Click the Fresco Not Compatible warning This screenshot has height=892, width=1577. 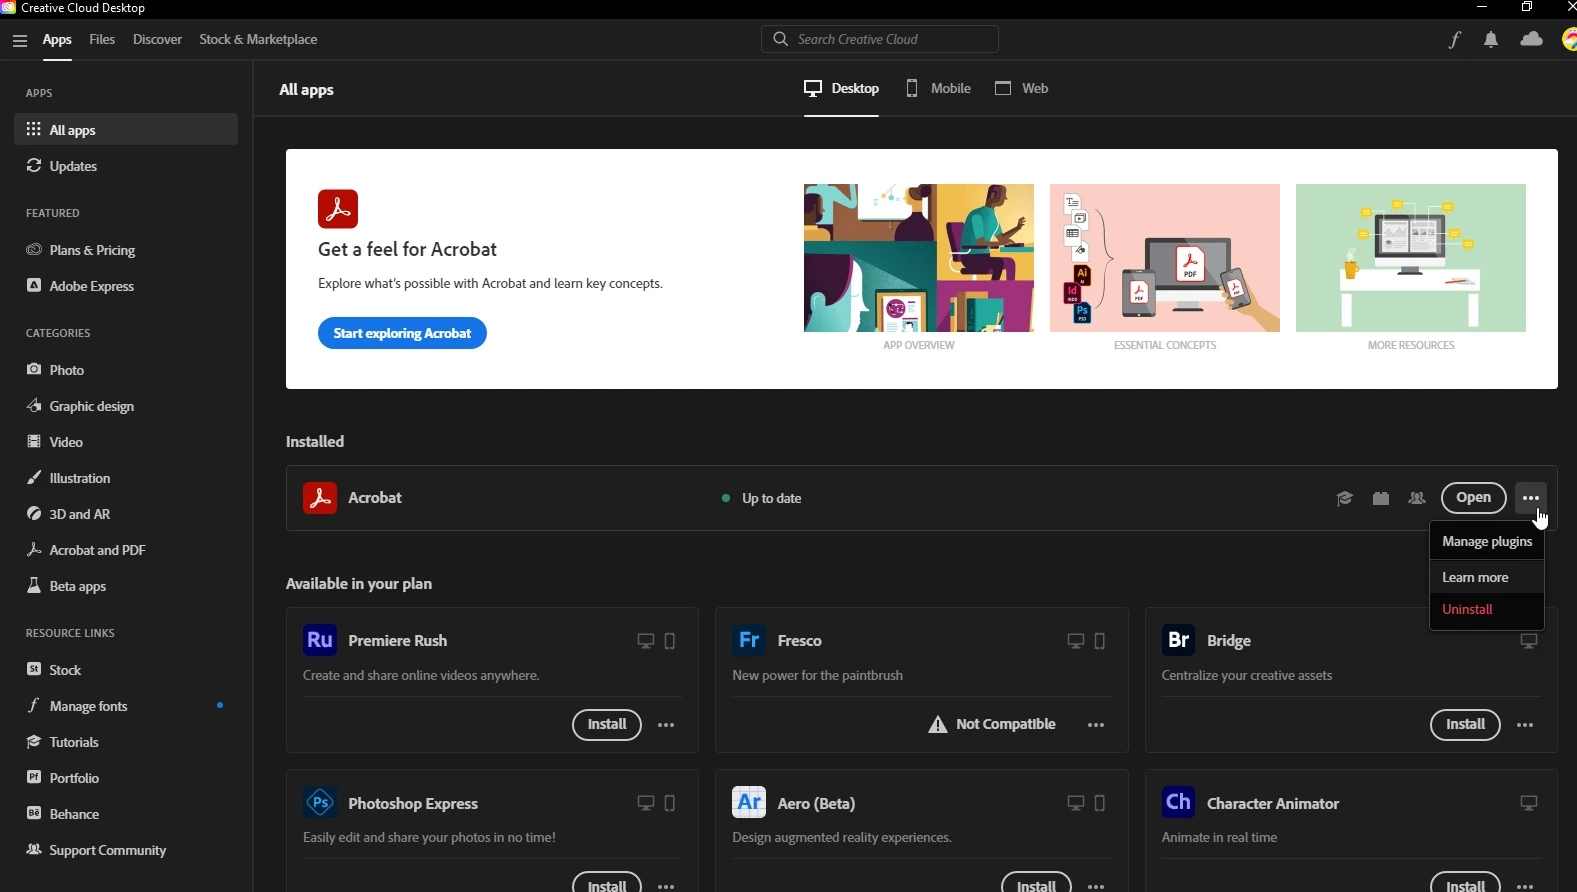[x=991, y=725]
